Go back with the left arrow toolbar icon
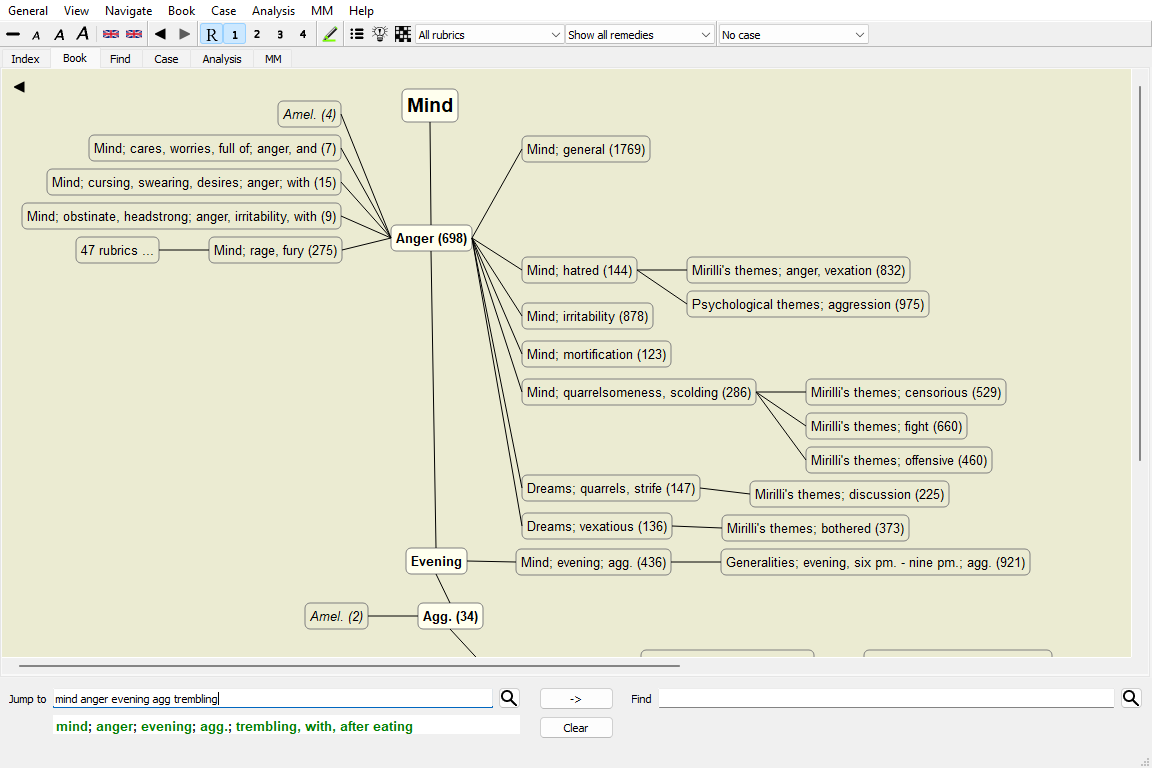The height and width of the screenshot is (768, 1152). click(160, 34)
